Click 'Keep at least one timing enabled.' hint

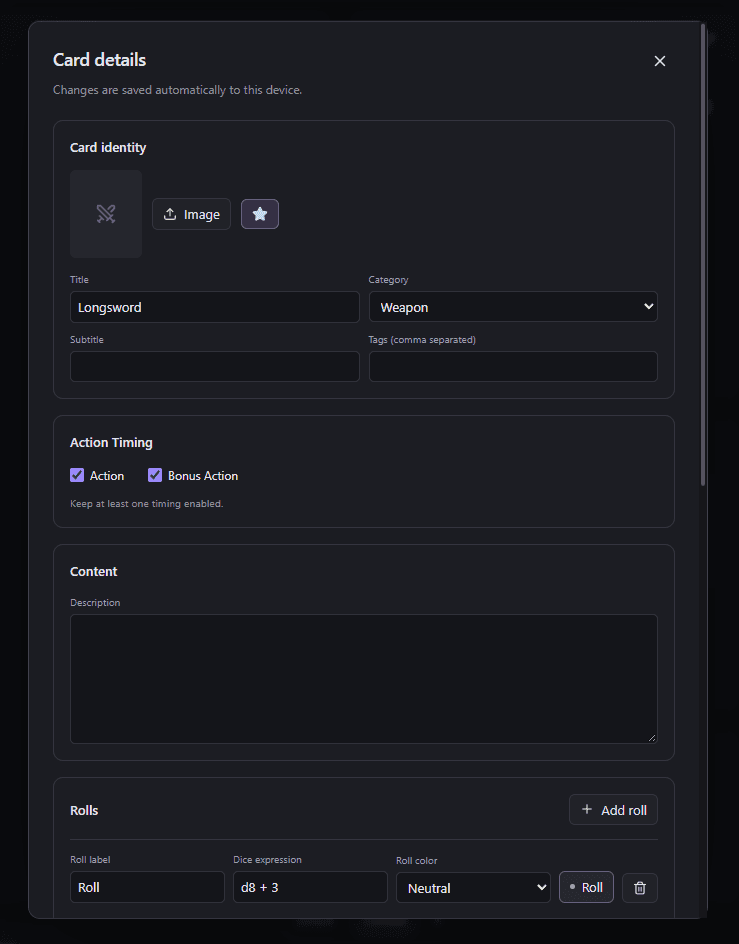pyautogui.click(x=146, y=503)
